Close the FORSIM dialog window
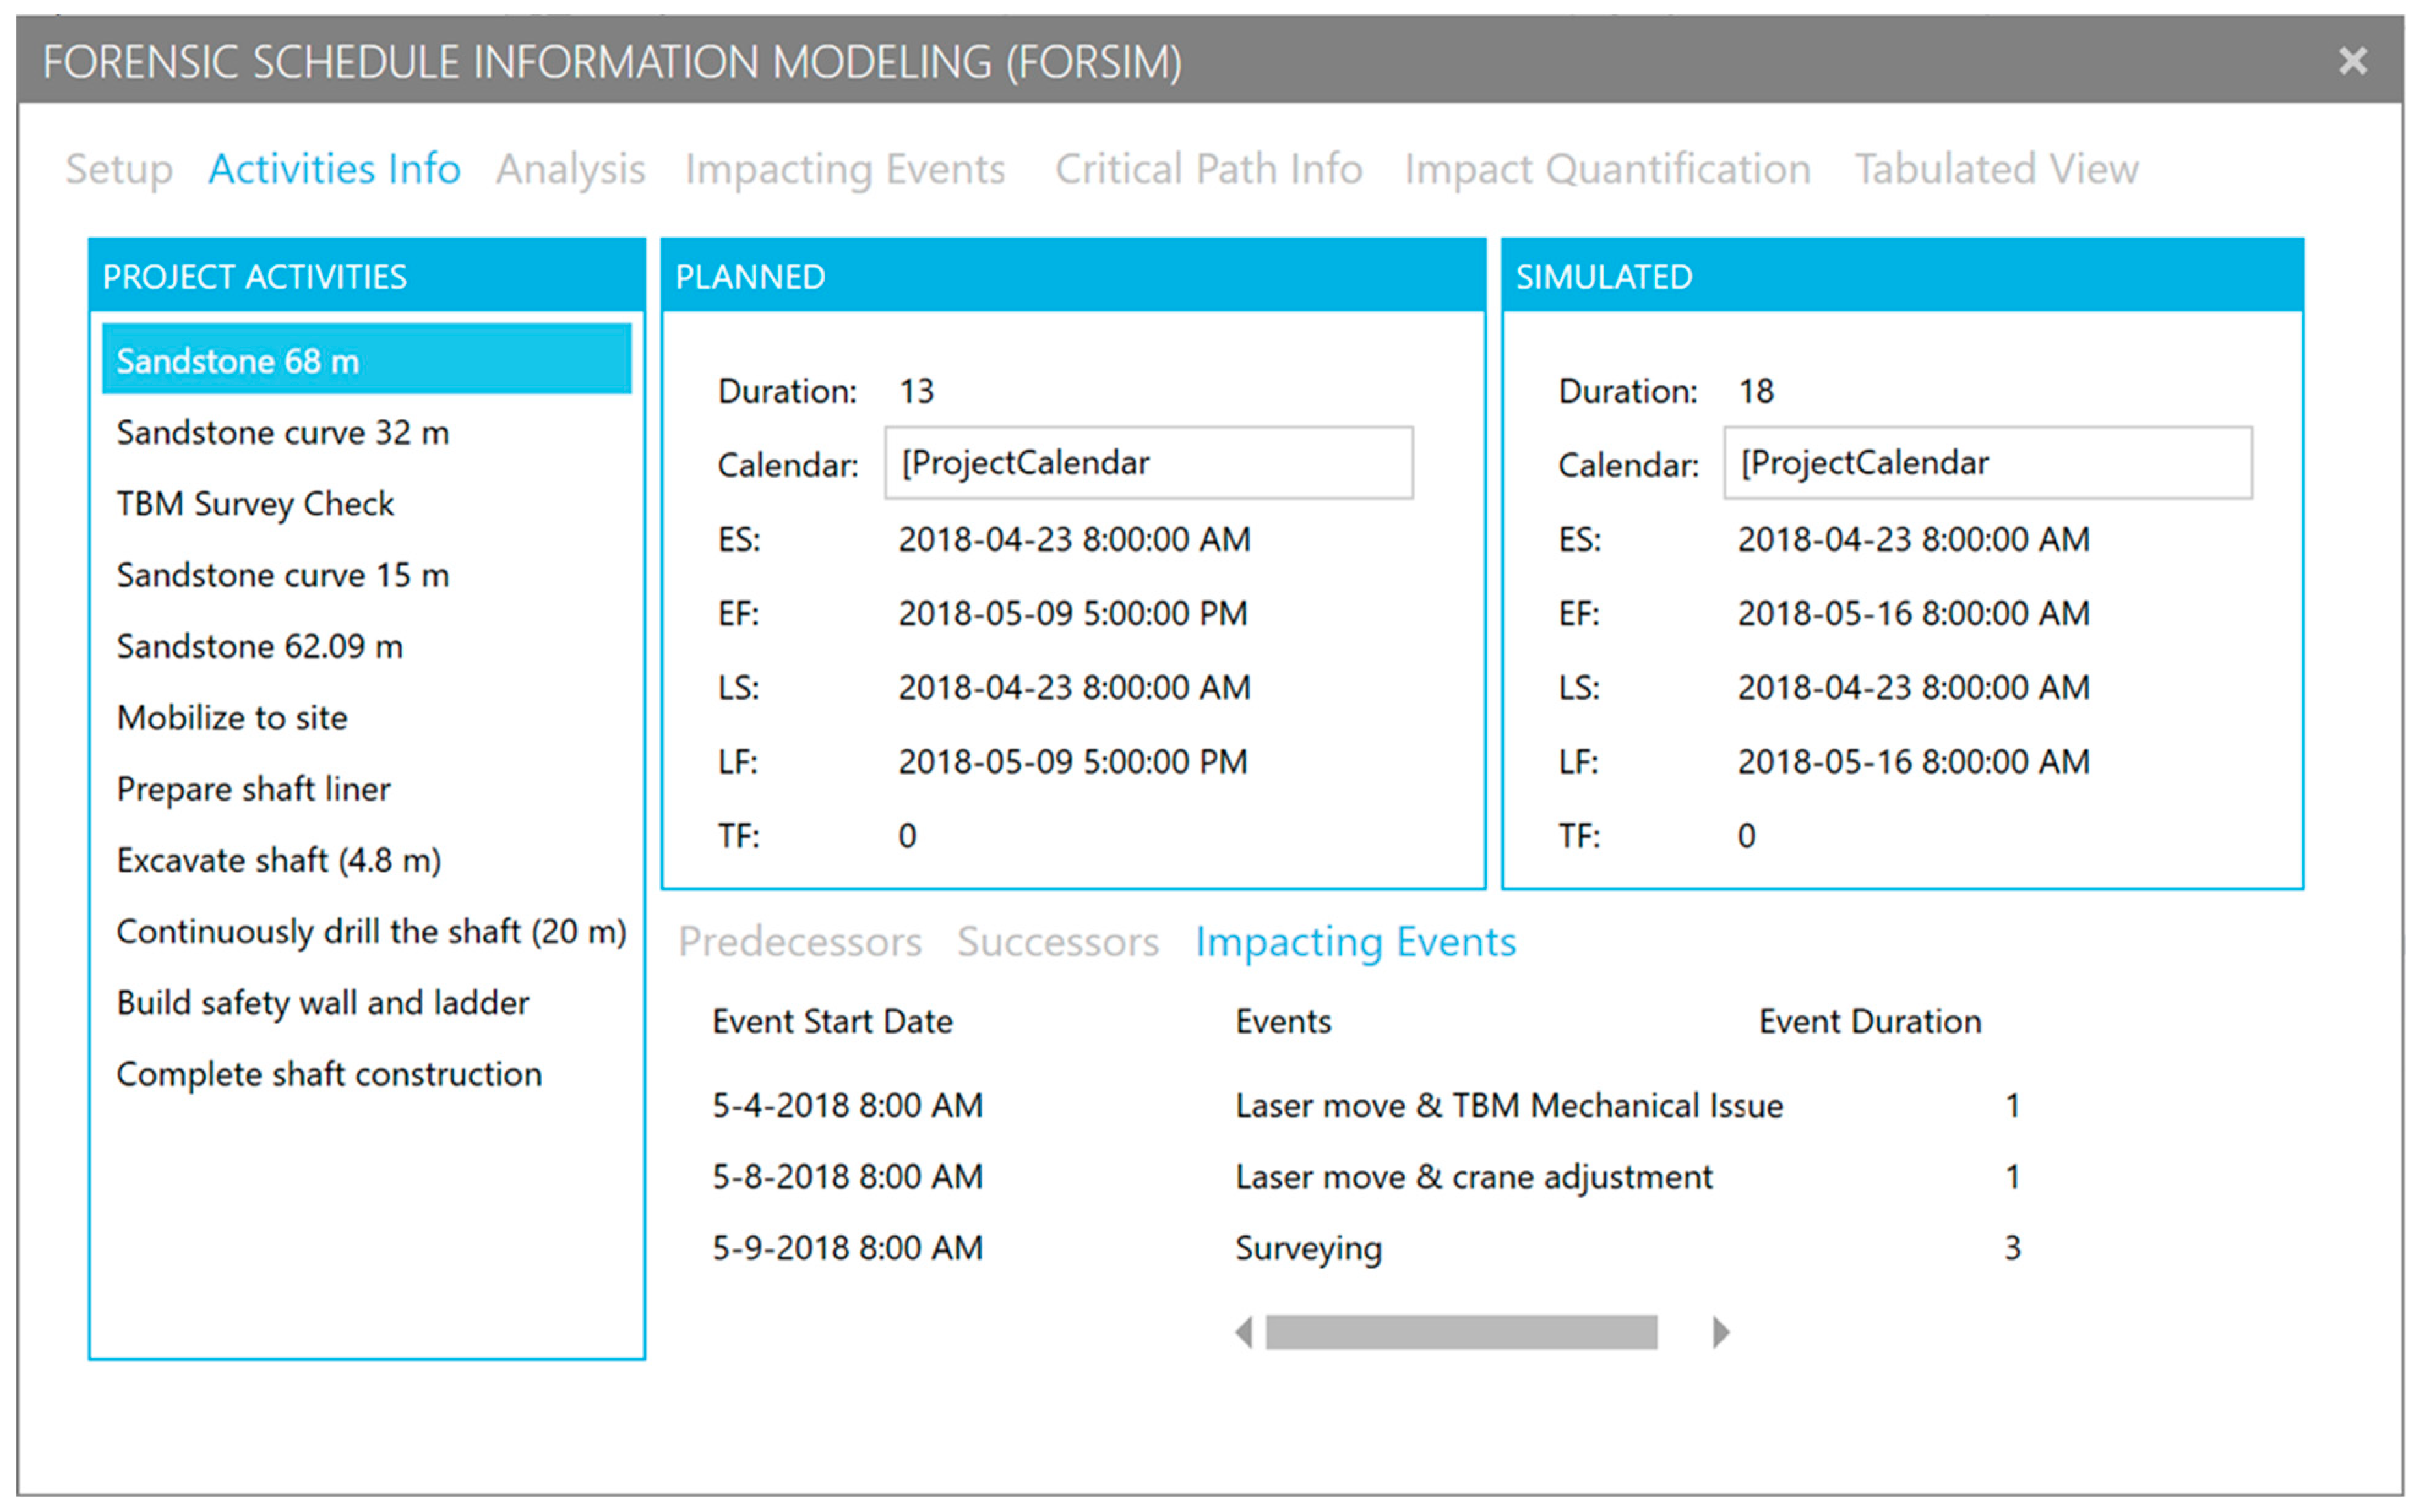The height and width of the screenshot is (1512, 2422). coord(2352,62)
